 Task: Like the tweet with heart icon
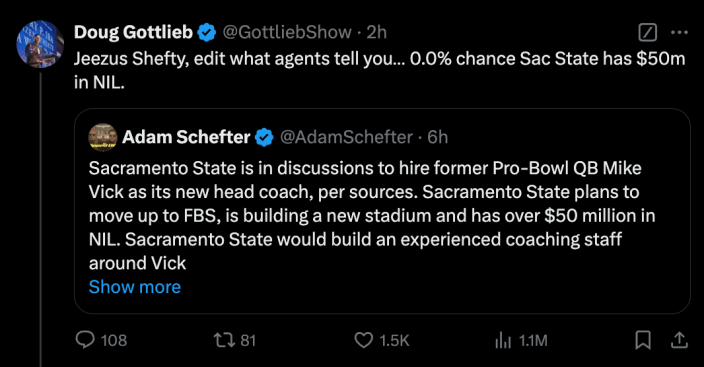point(363,340)
